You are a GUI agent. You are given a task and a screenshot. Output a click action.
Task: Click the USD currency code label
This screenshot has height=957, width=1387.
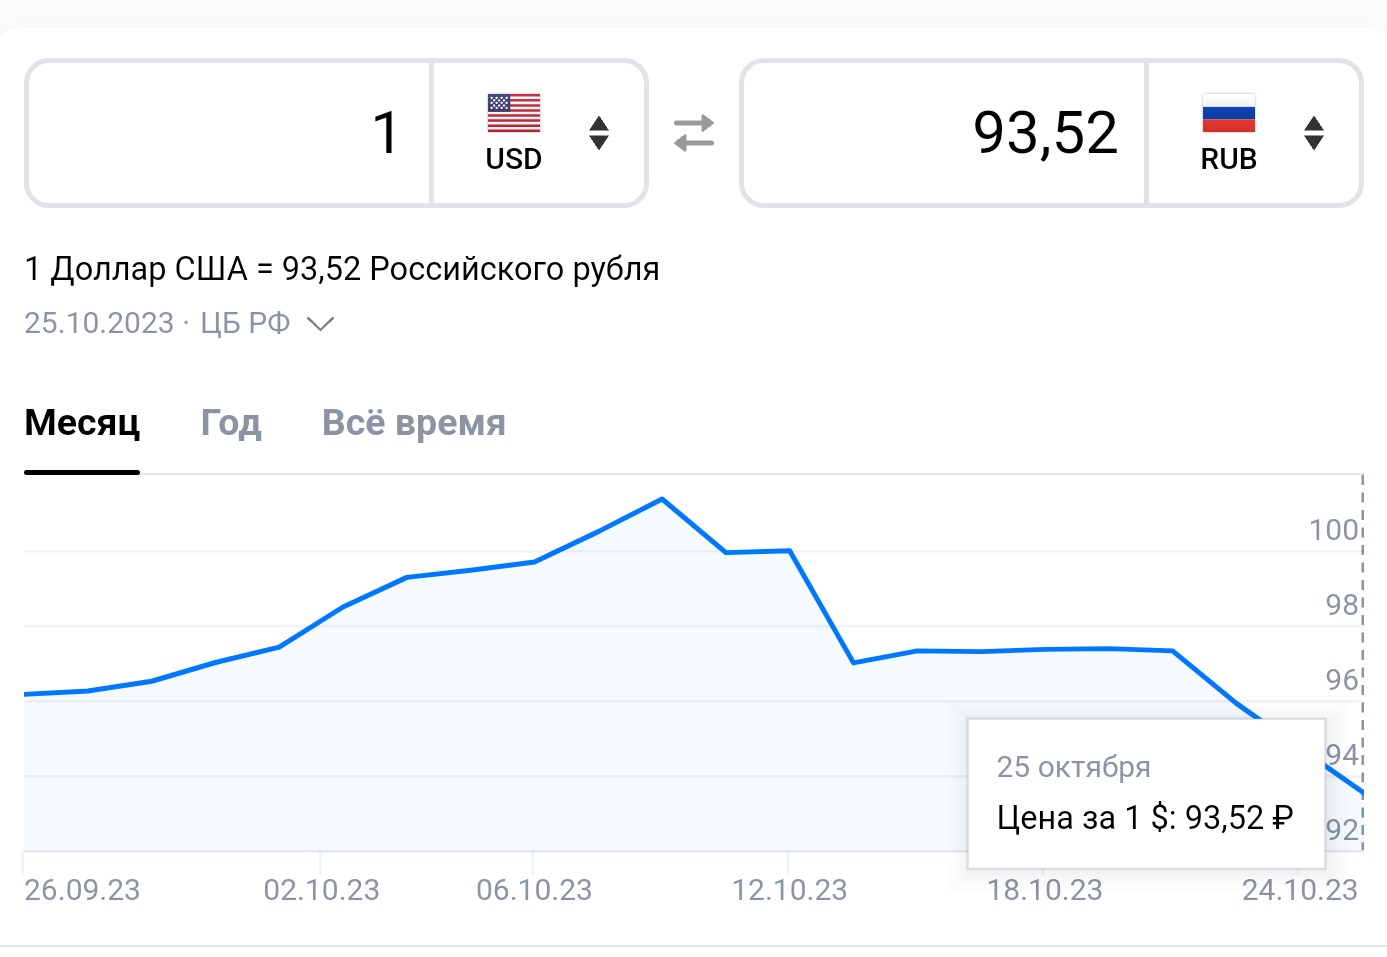coord(514,159)
